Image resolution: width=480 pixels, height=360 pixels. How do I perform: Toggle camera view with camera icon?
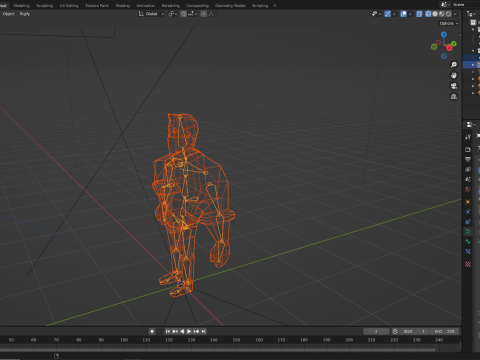point(454,86)
